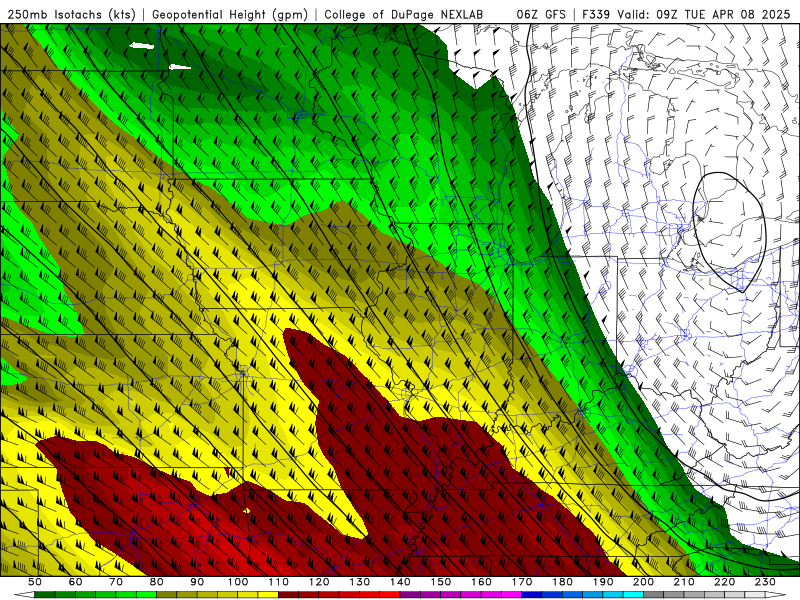
Task: Click the 170 knot colorbar label
Action: [522, 582]
